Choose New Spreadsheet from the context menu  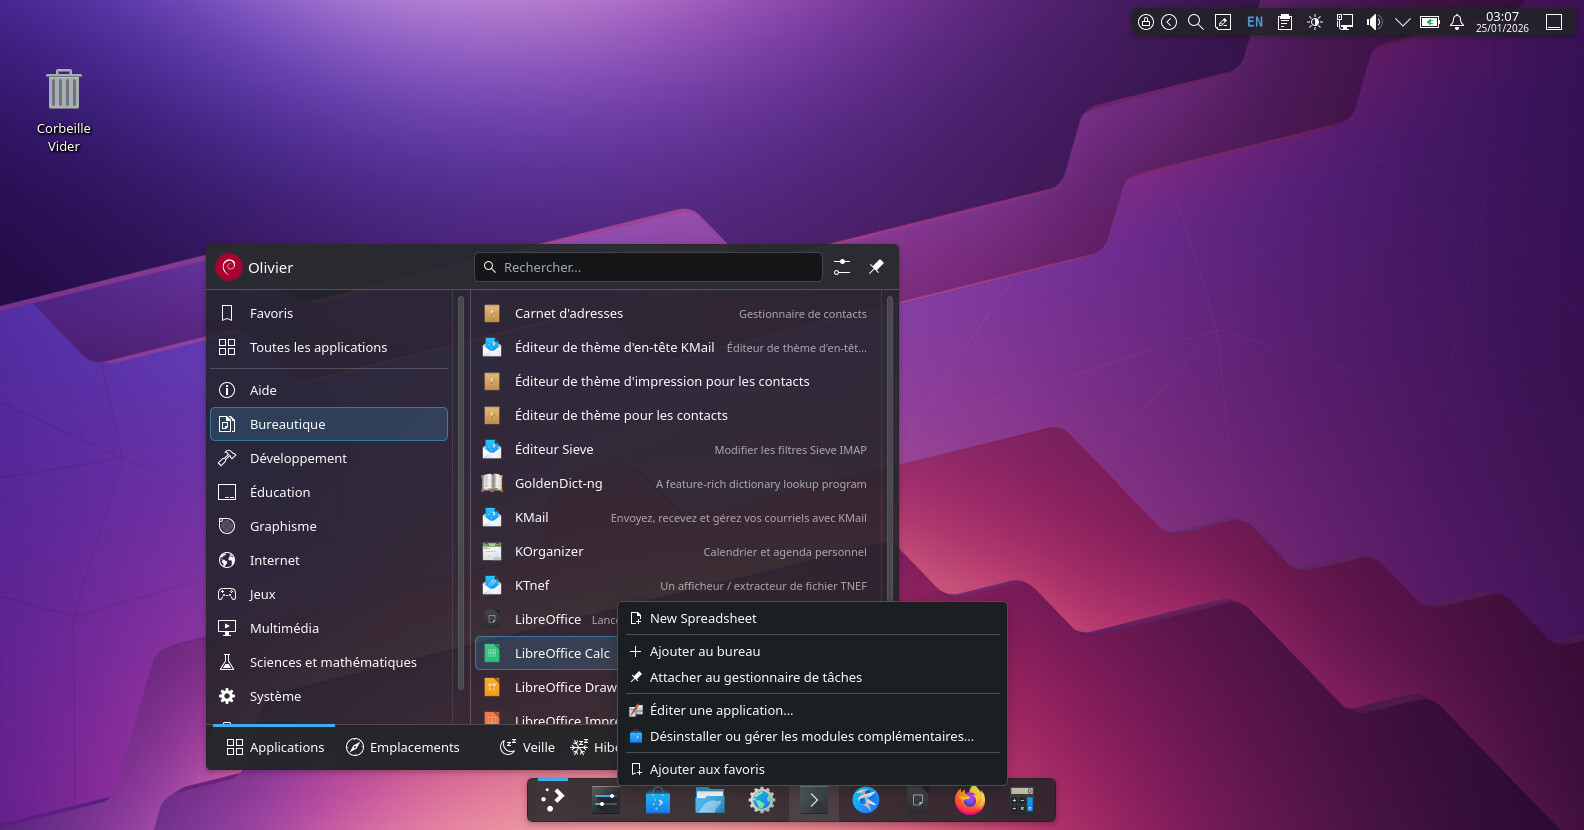click(812, 618)
